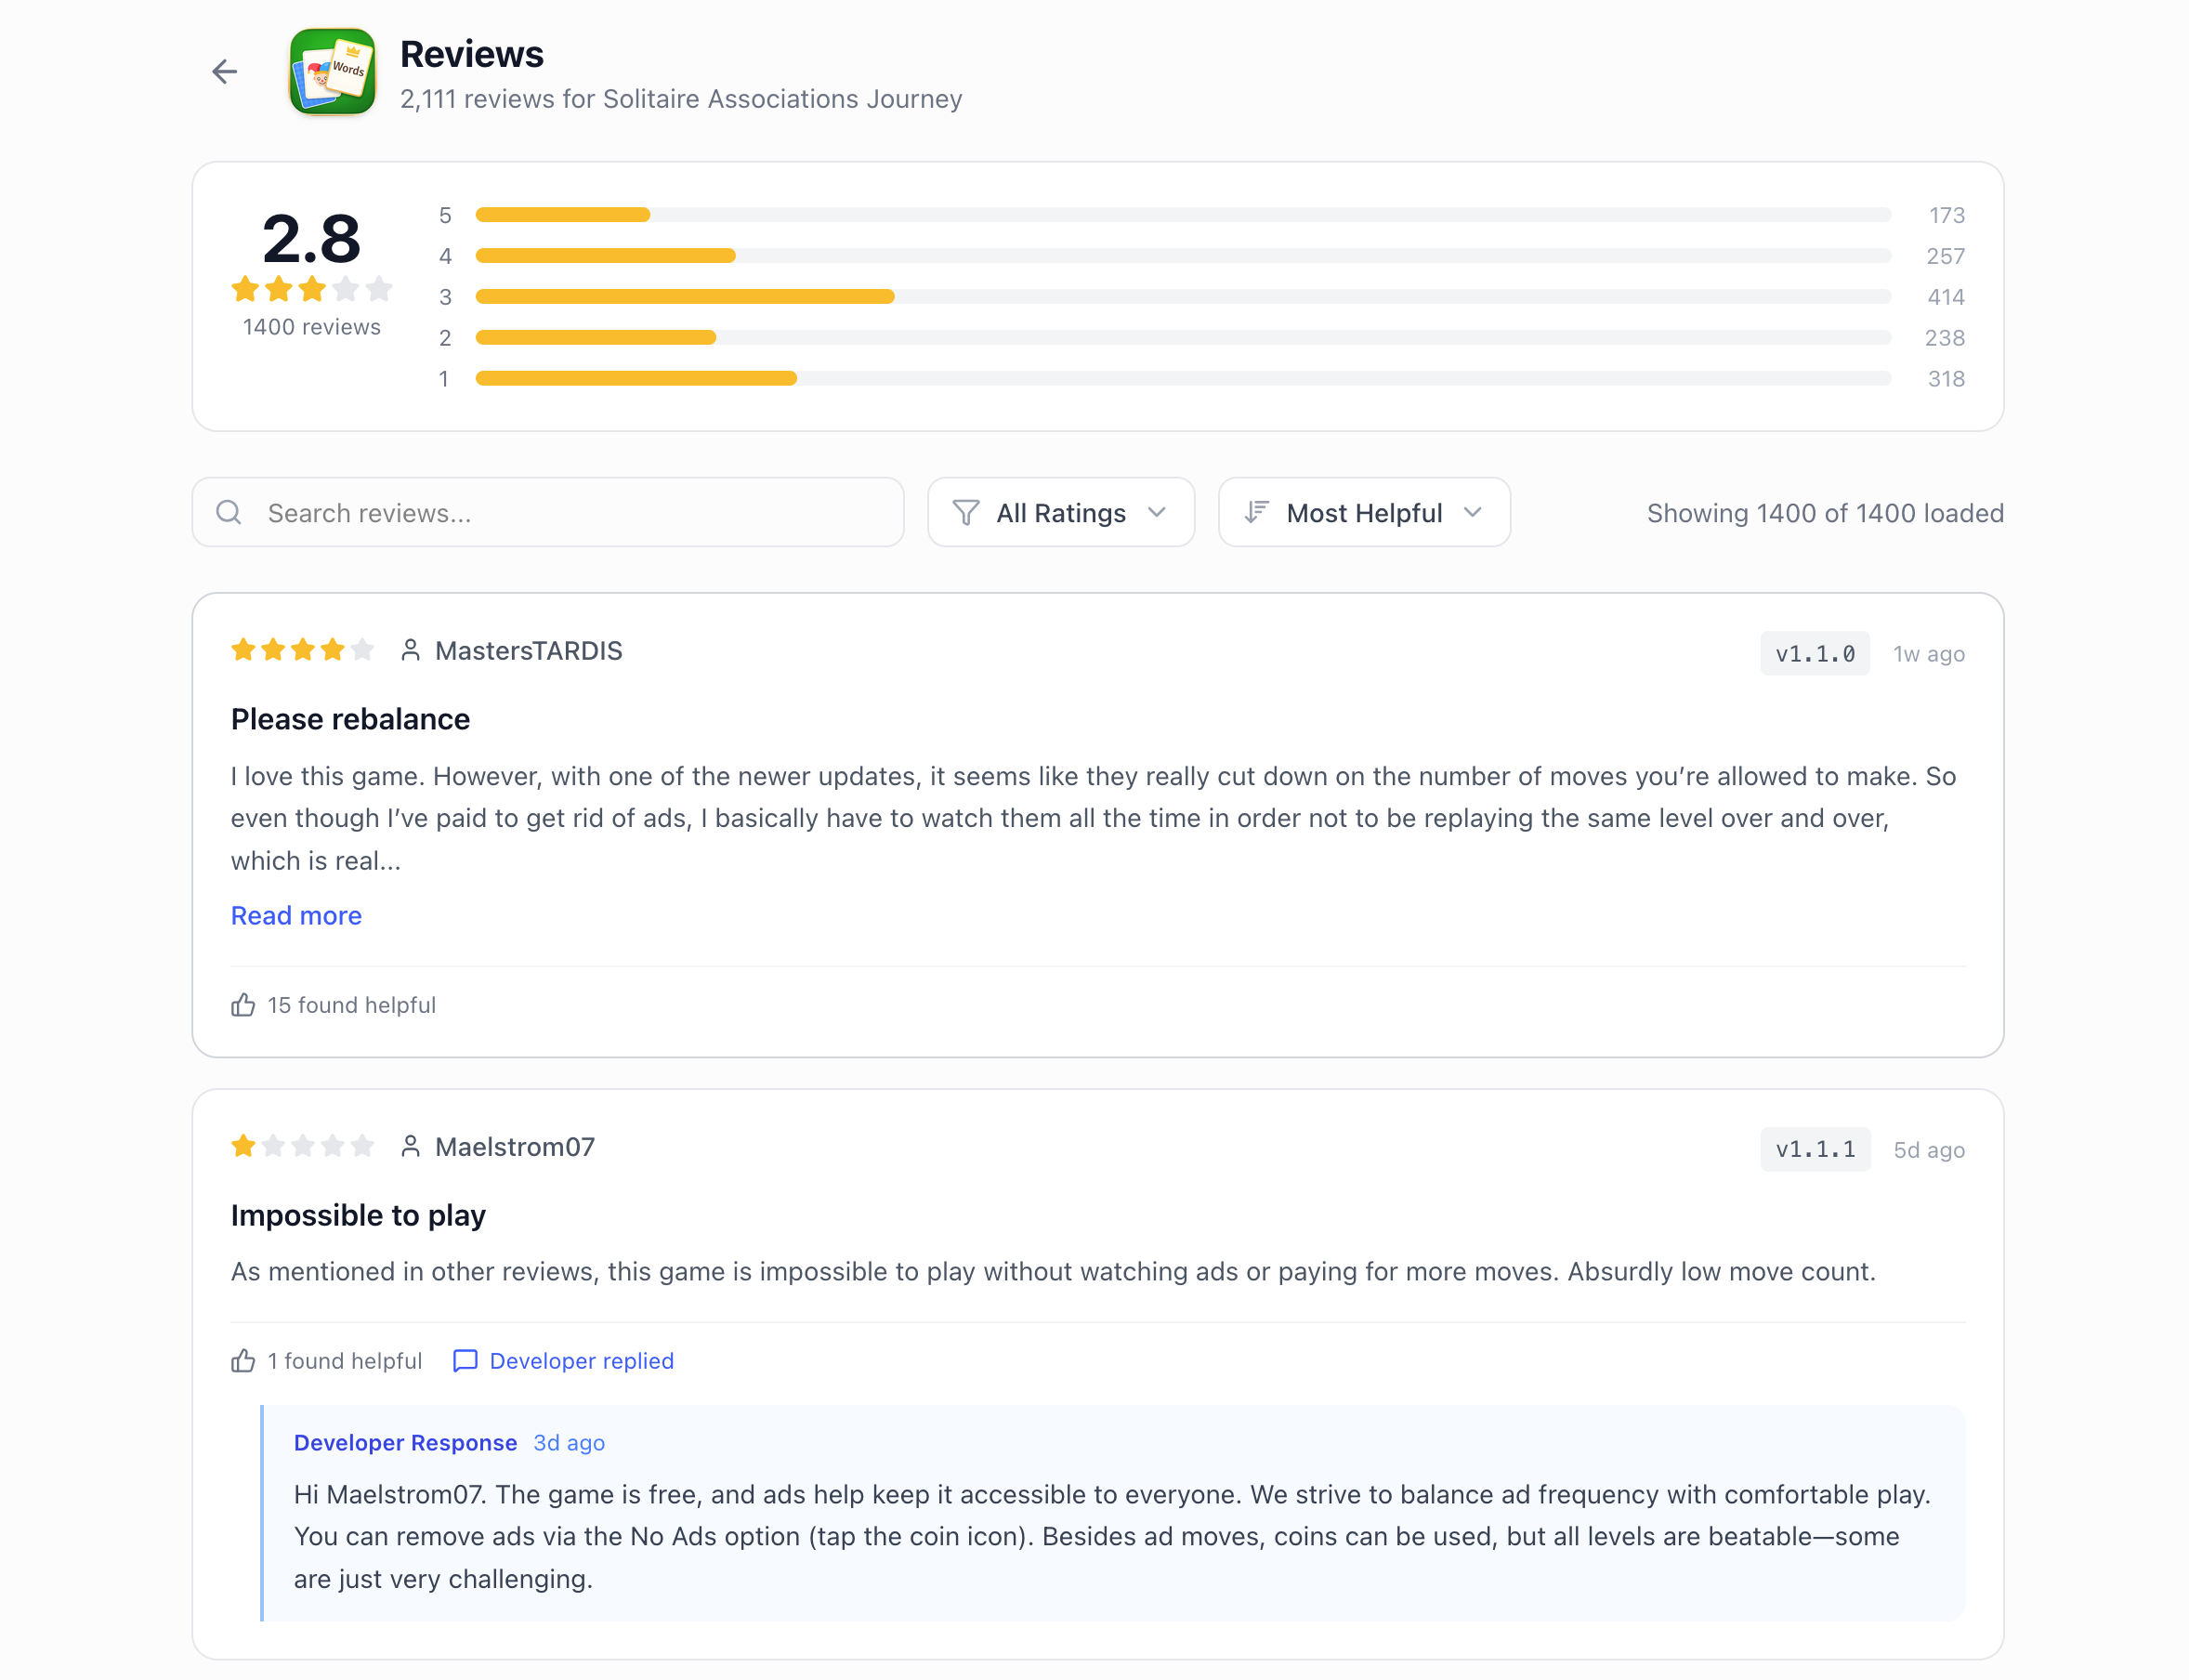Click the Solitaire Associations Journey app icon

tap(333, 72)
